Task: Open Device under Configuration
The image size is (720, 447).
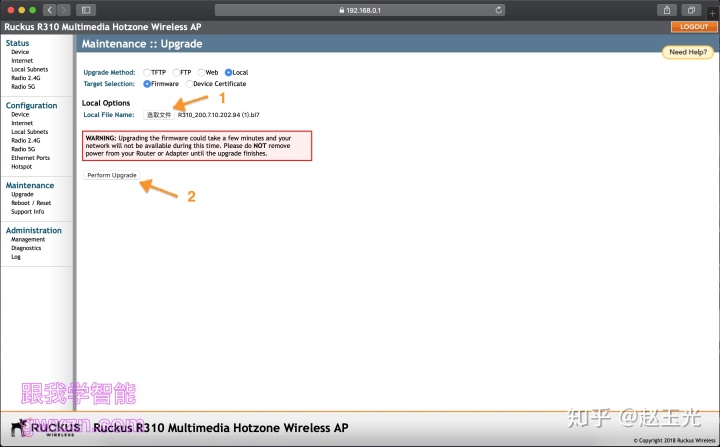Action: [x=20, y=114]
